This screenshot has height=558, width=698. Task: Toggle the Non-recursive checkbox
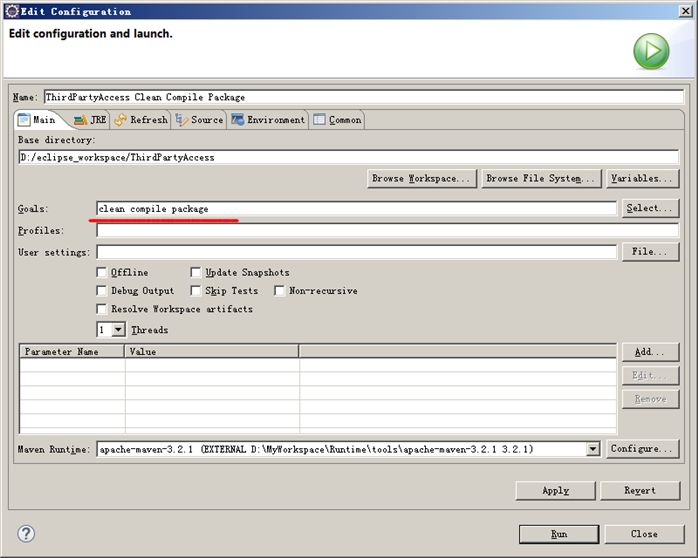click(x=280, y=291)
